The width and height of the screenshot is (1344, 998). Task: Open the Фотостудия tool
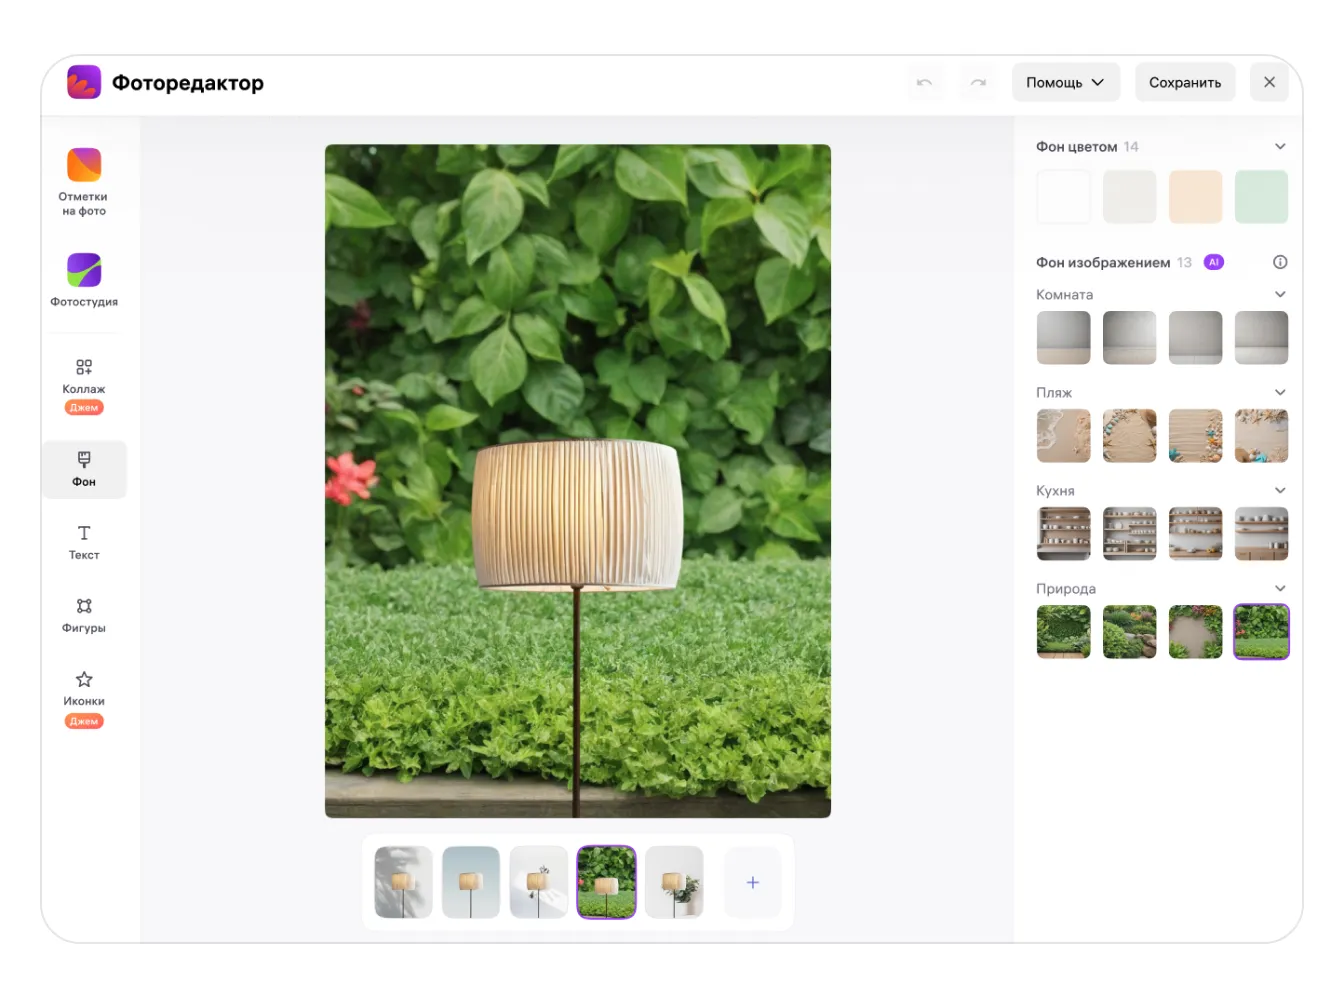pos(84,279)
